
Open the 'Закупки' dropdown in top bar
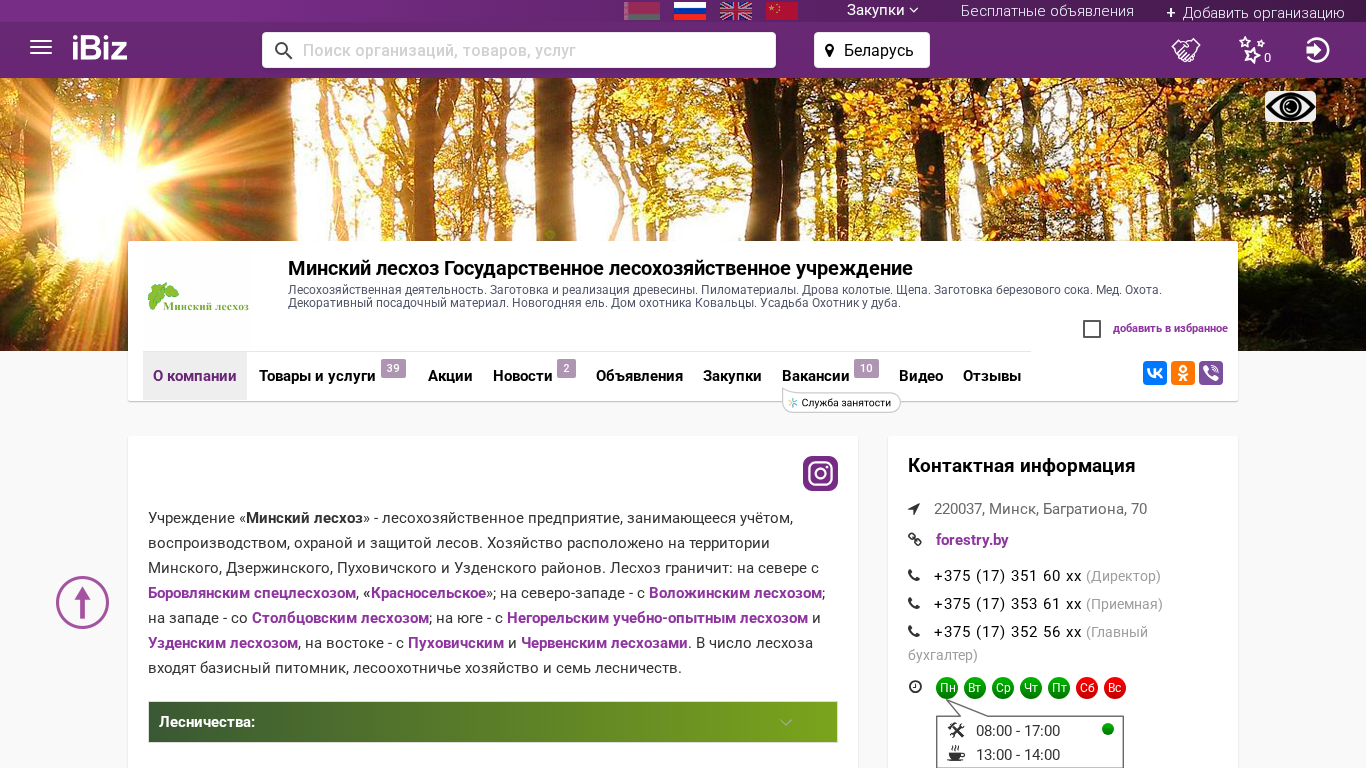tap(882, 11)
